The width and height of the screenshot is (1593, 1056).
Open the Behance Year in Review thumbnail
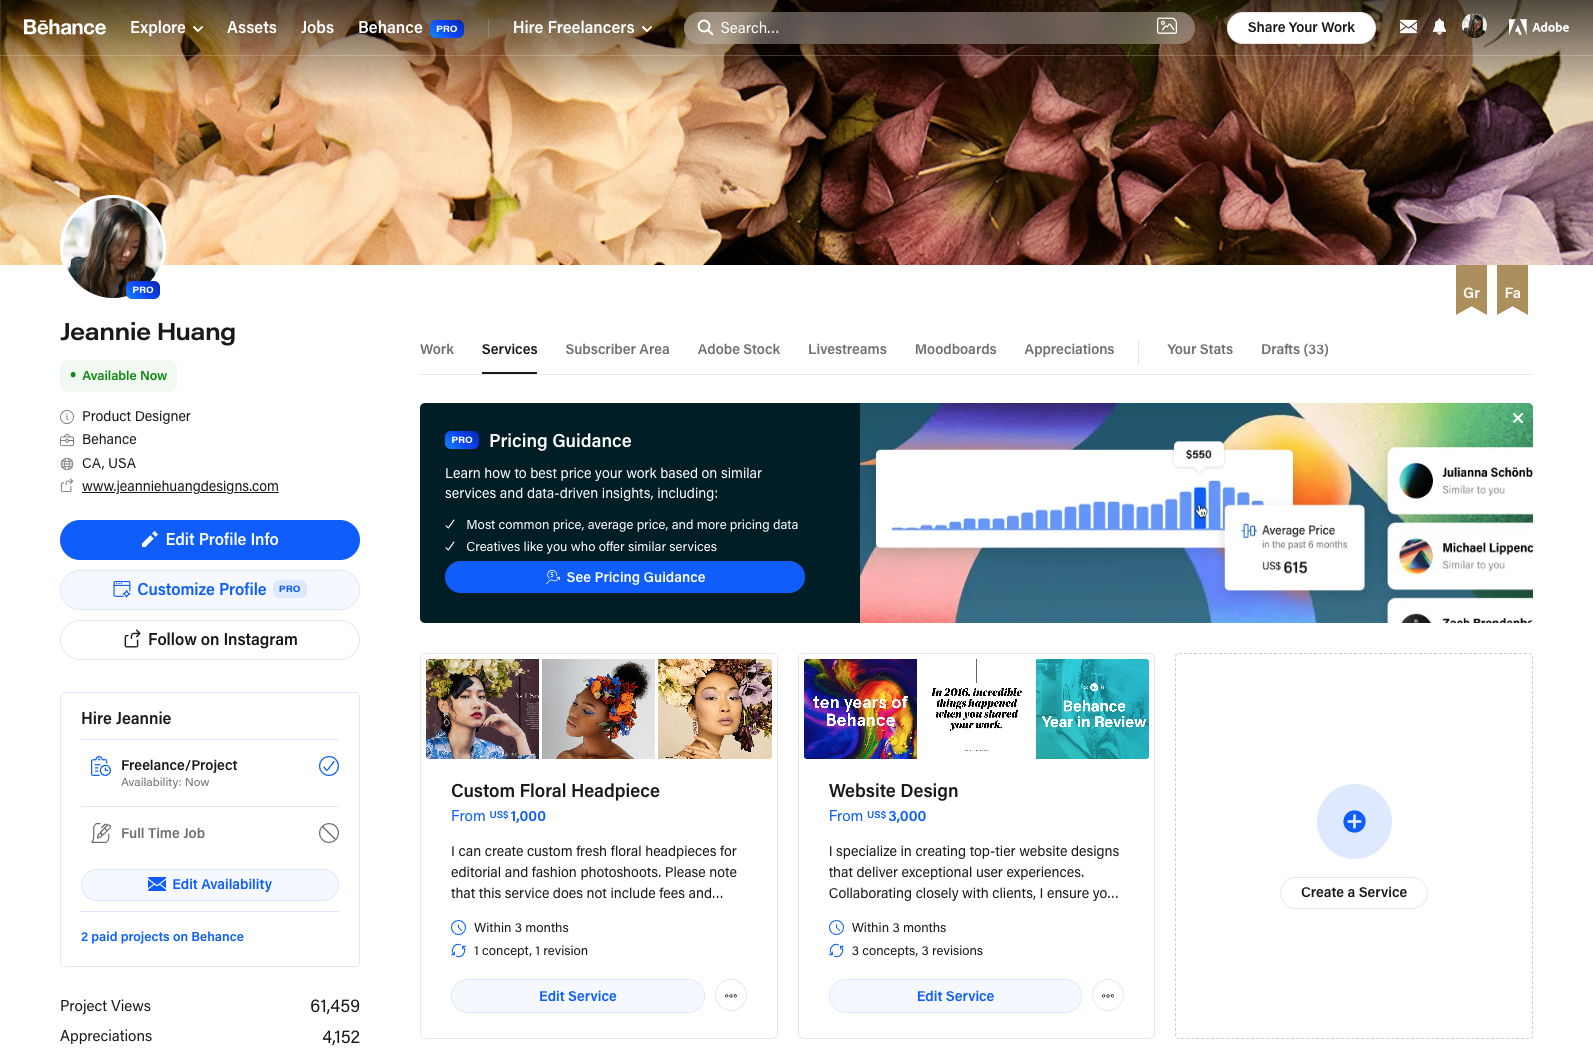[1092, 709]
